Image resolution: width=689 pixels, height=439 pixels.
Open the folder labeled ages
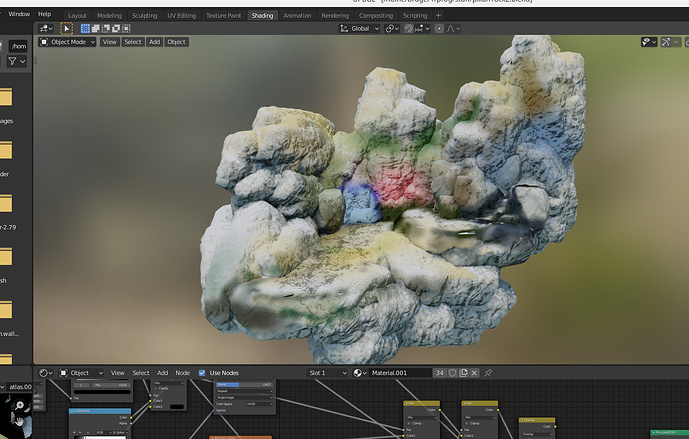6,98
